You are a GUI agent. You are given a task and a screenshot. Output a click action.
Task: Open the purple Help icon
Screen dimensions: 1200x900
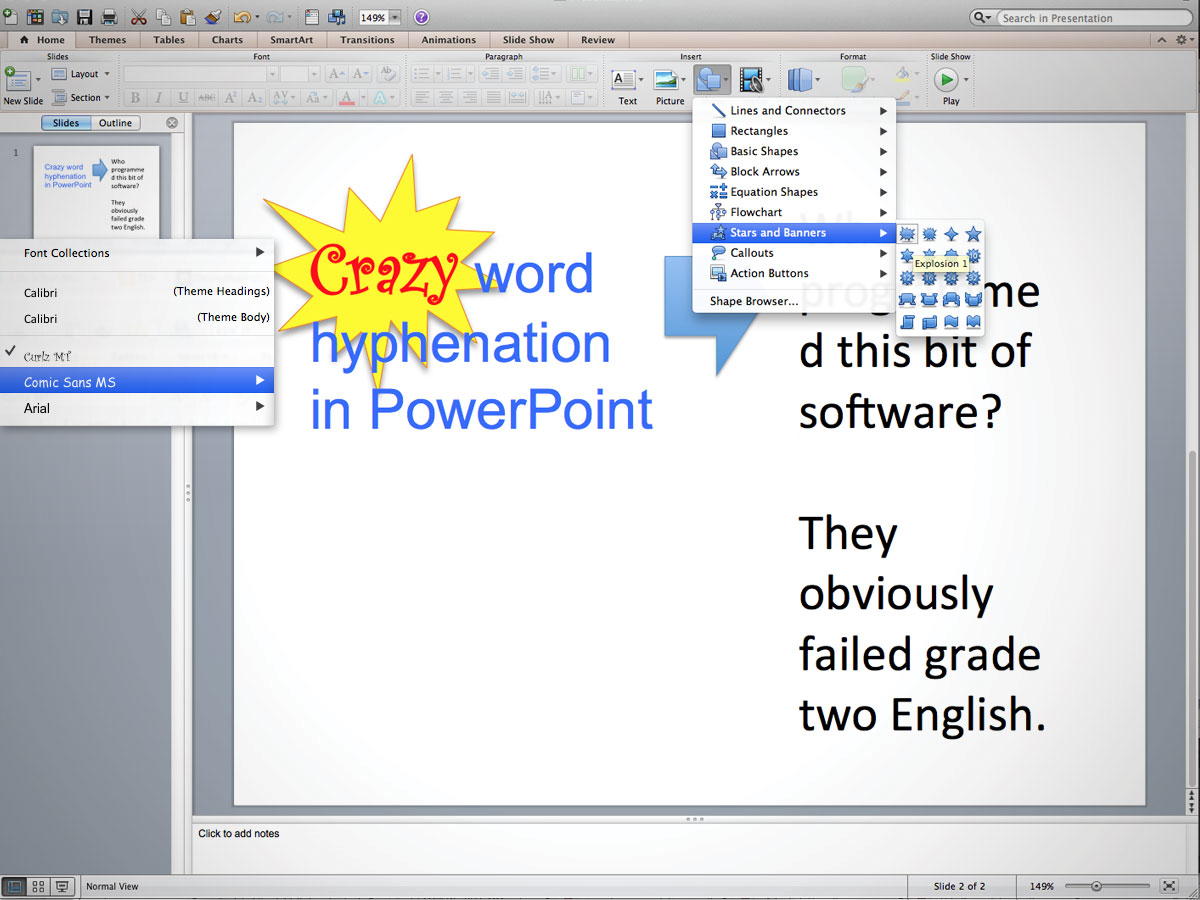421,17
